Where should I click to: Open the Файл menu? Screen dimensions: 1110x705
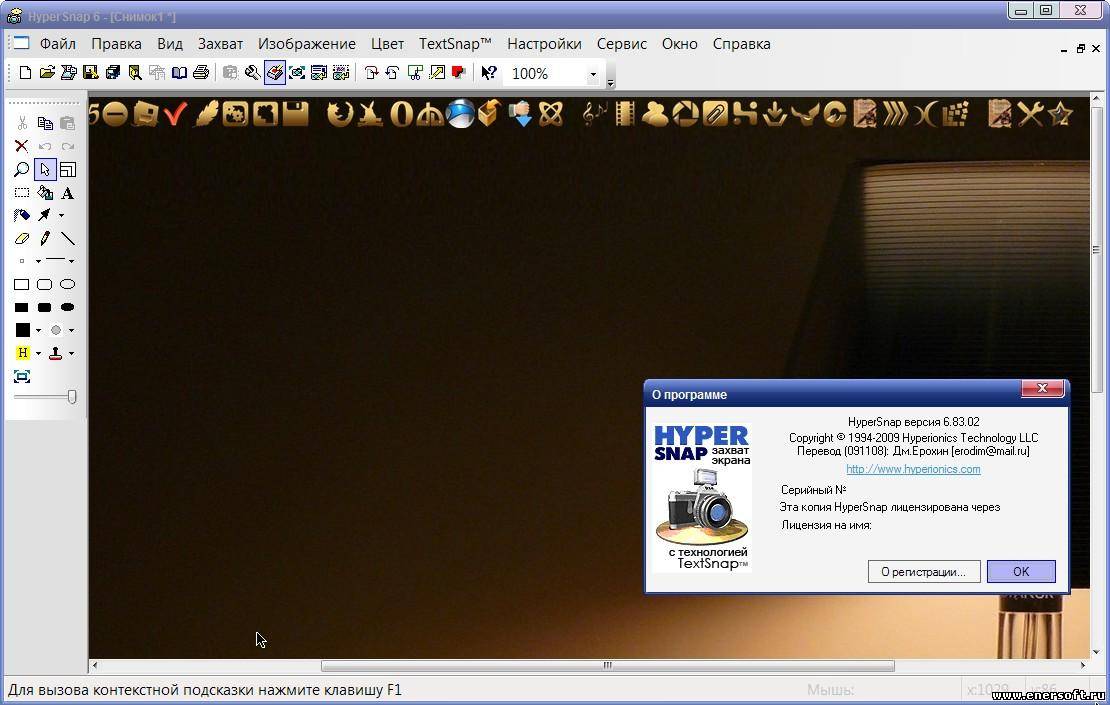pyautogui.click(x=58, y=44)
